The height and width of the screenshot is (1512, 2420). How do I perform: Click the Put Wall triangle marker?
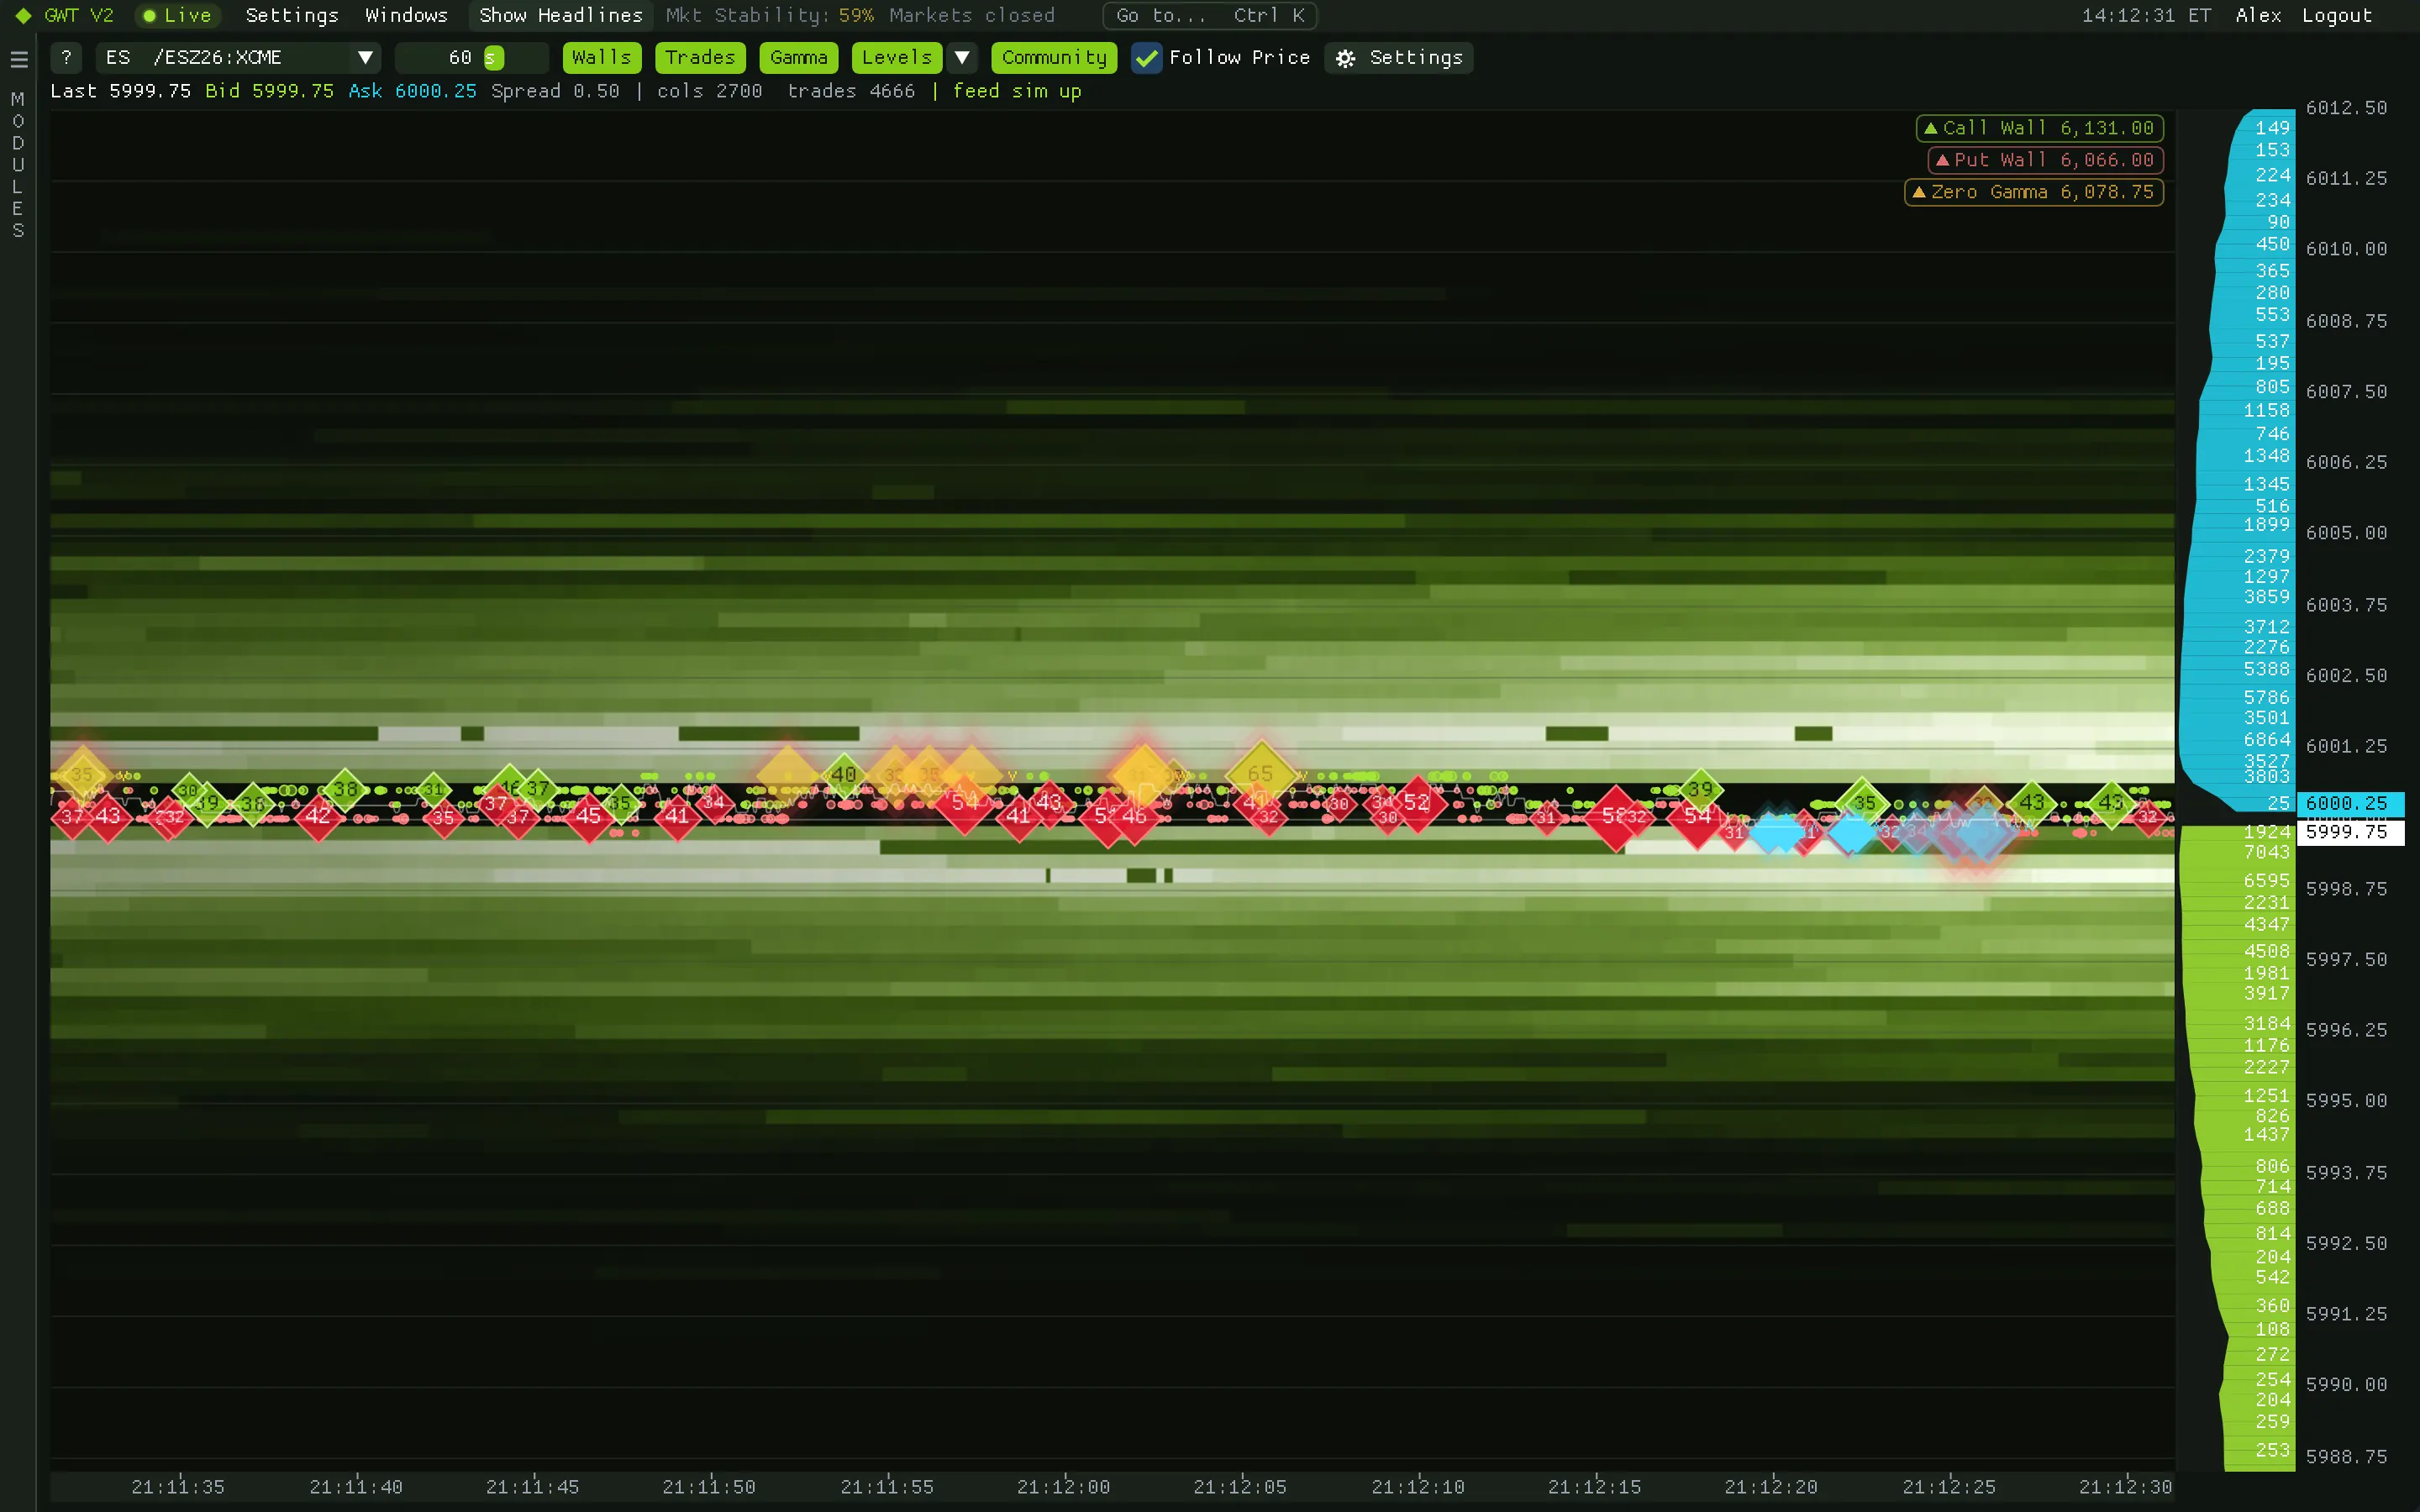pyautogui.click(x=1943, y=160)
